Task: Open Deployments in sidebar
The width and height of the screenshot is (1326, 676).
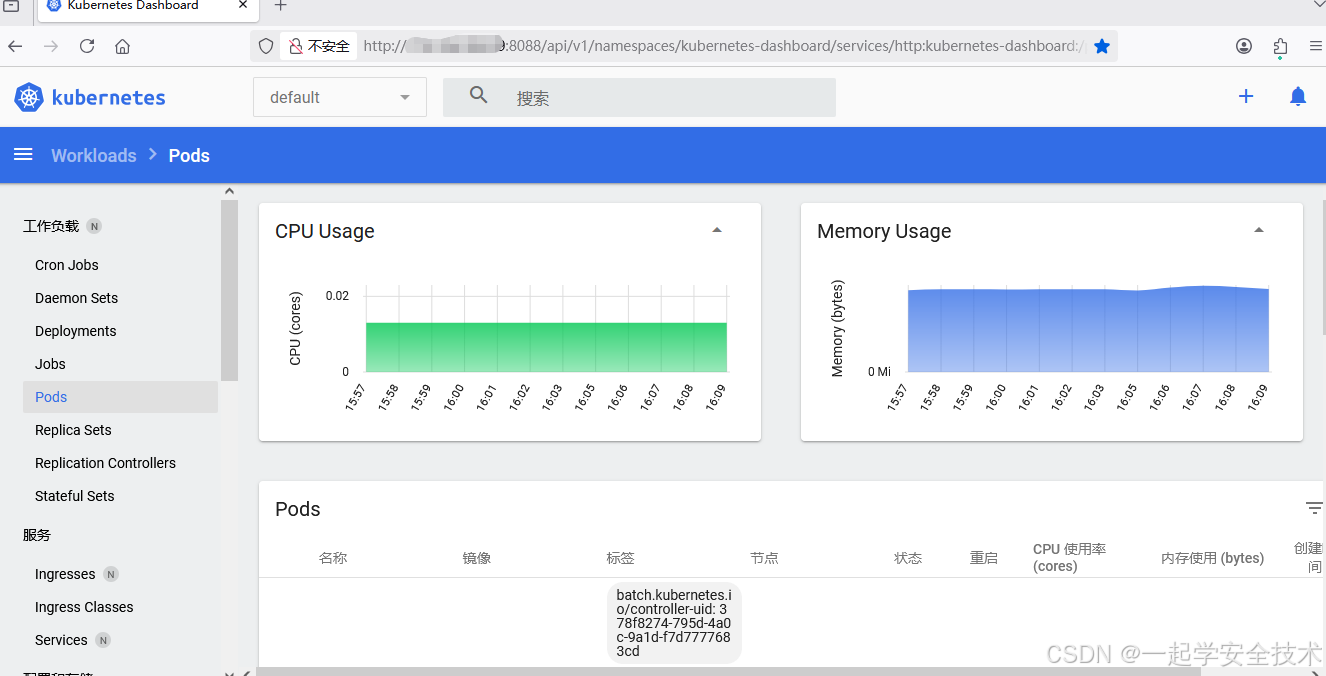Action: pos(76,331)
